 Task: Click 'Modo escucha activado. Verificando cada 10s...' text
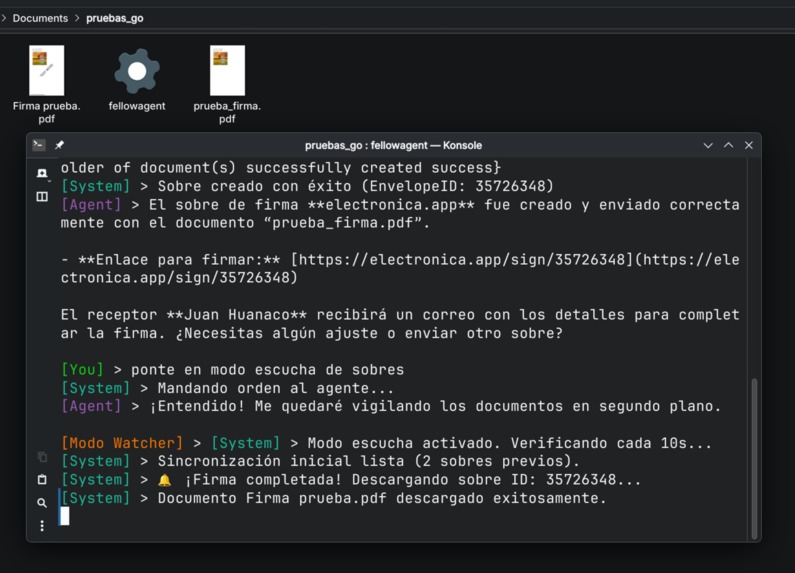(510, 443)
